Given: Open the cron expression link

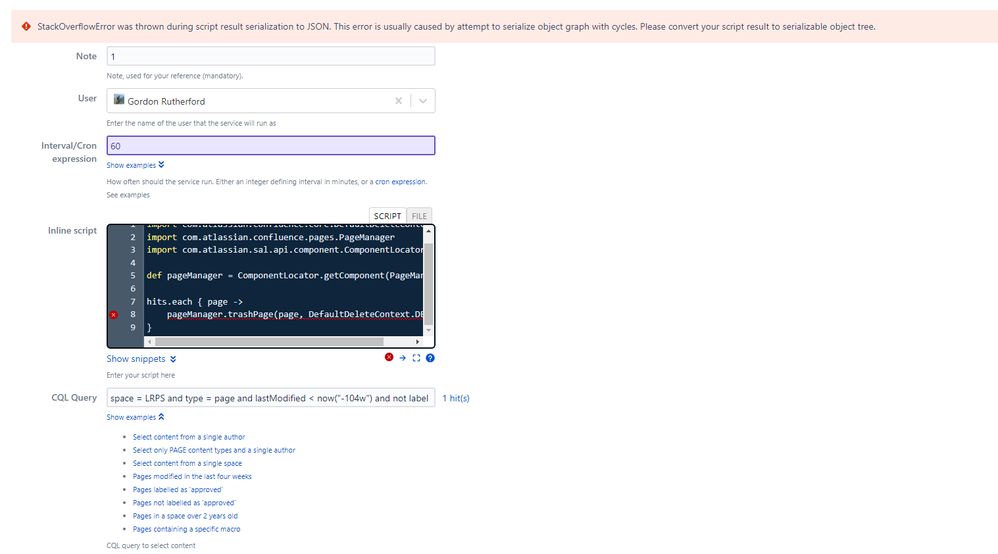Looking at the screenshot, I should pos(400,181).
